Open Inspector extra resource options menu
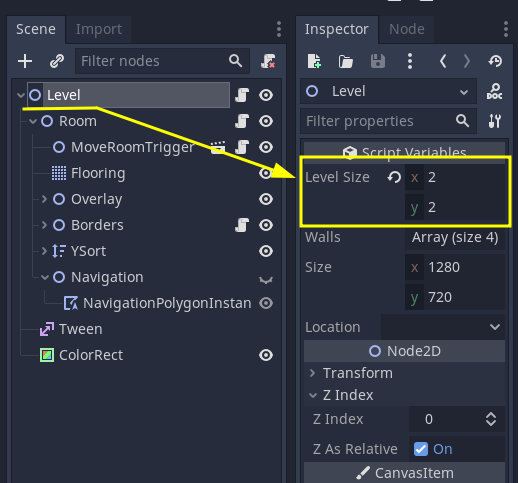This screenshot has height=483, width=518. tap(410, 61)
